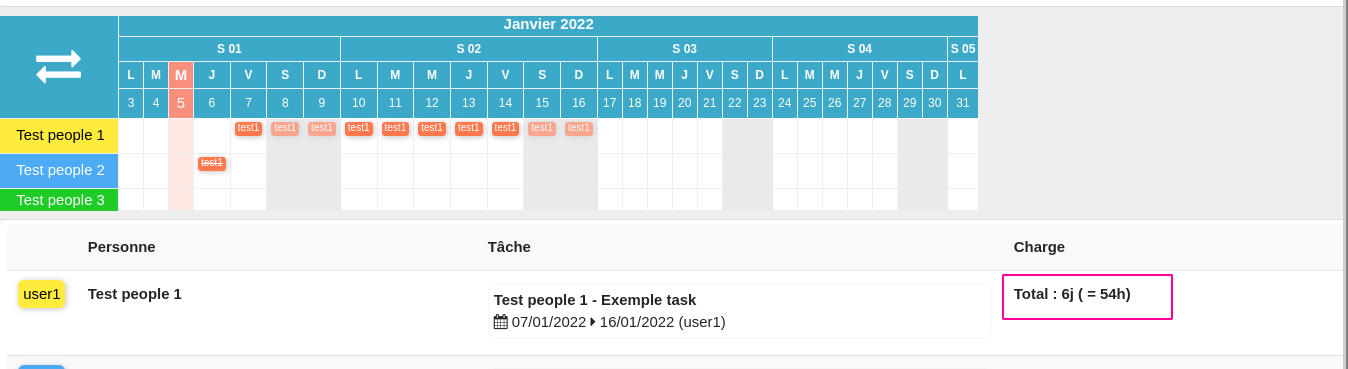
Task: Click the Charge column header
Action: click(x=1039, y=247)
